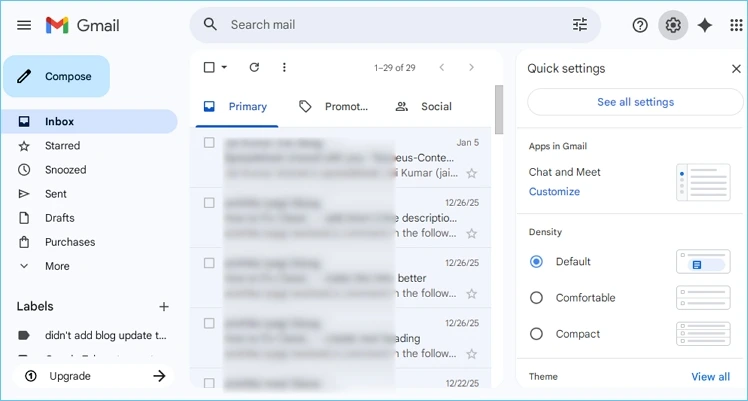Click the Customize link under Chat and Meet
Image resolution: width=748 pixels, height=401 pixels.
pyautogui.click(x=554, y=191)
